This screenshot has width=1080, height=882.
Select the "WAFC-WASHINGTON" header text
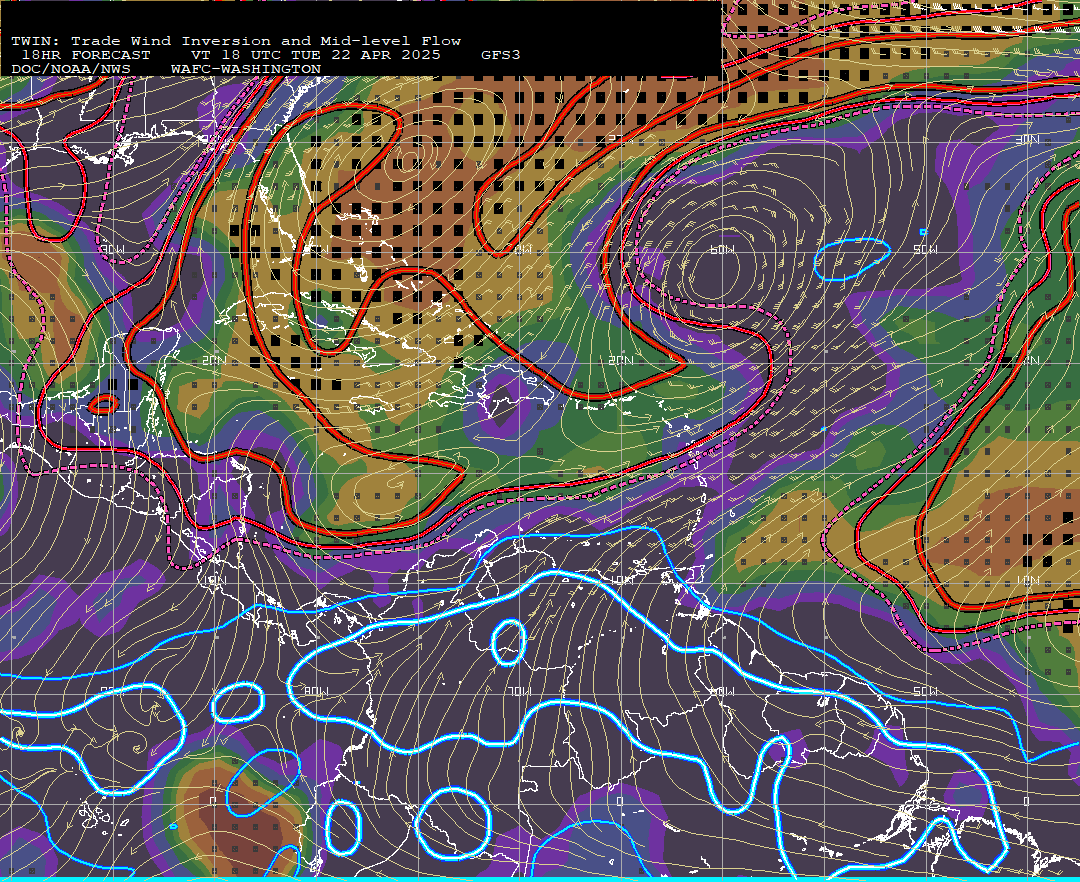[x=246, y=70]
